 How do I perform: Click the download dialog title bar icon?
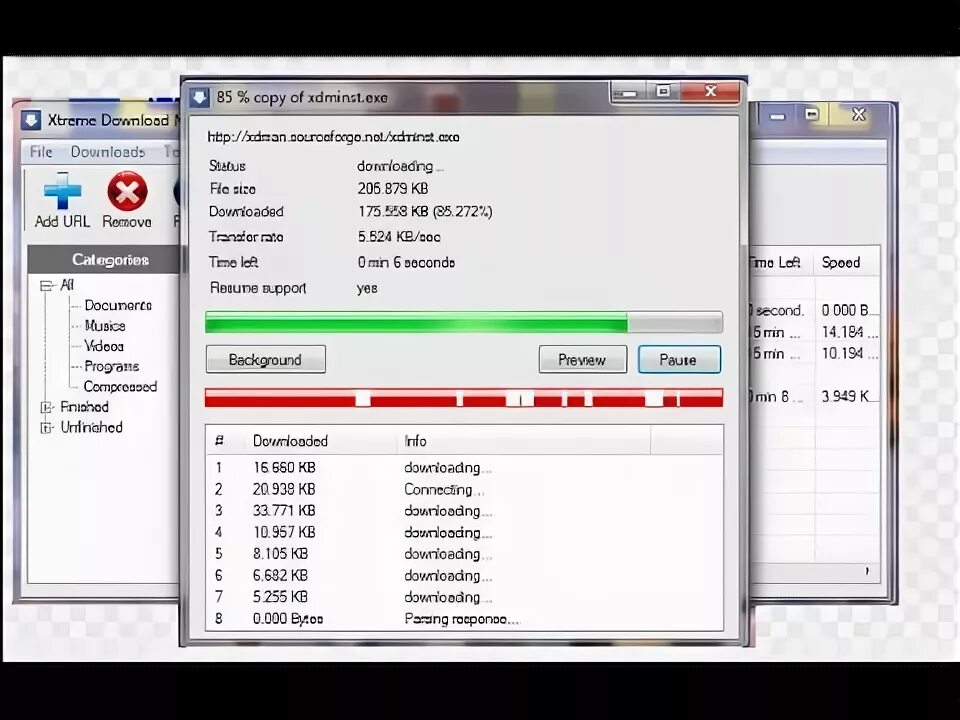(x=199, y=97)
